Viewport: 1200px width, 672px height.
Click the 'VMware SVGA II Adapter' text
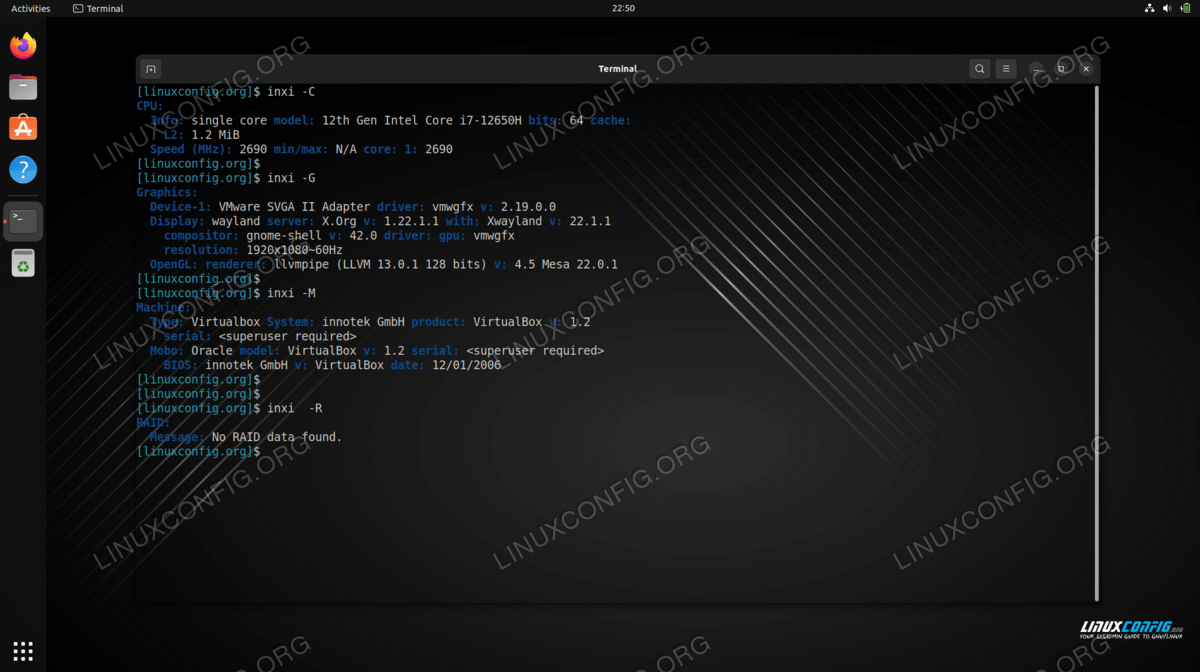294,207
